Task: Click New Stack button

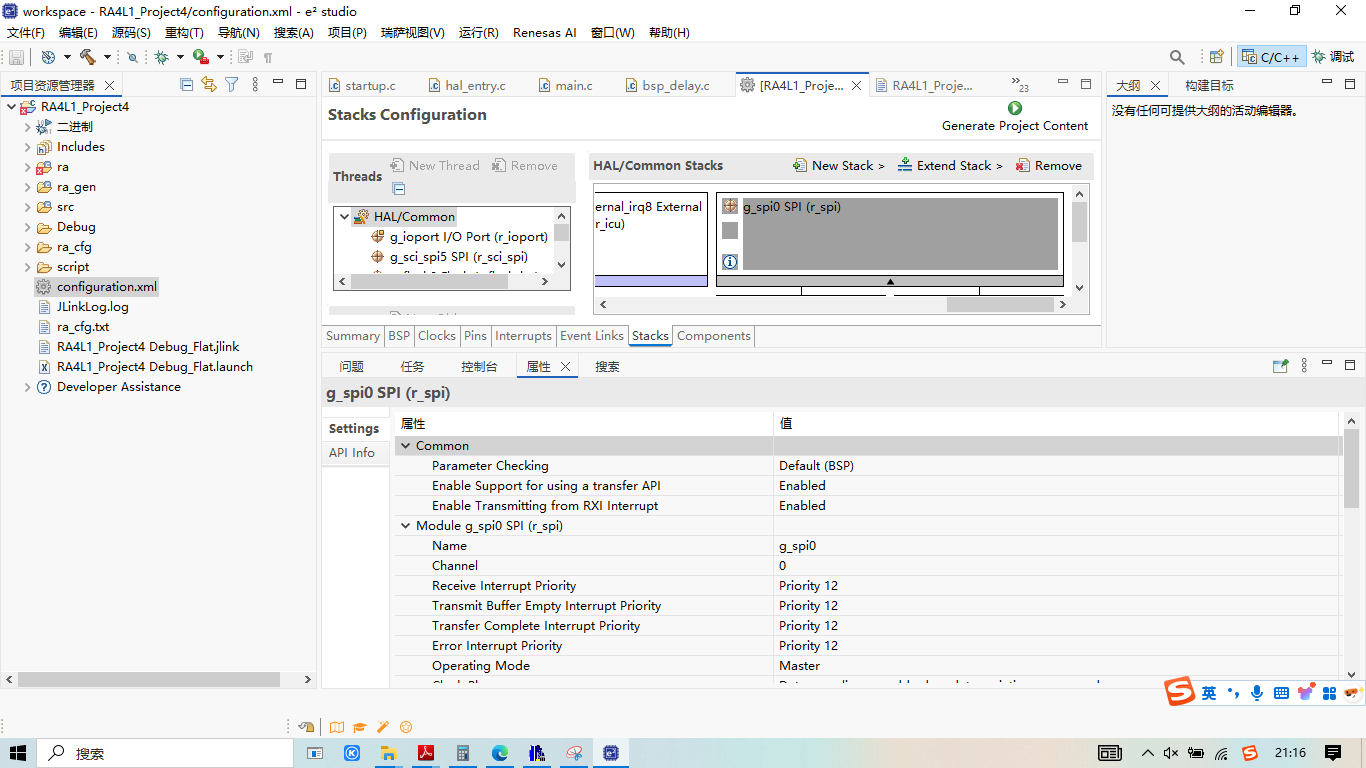Action: tap(838, 166)
